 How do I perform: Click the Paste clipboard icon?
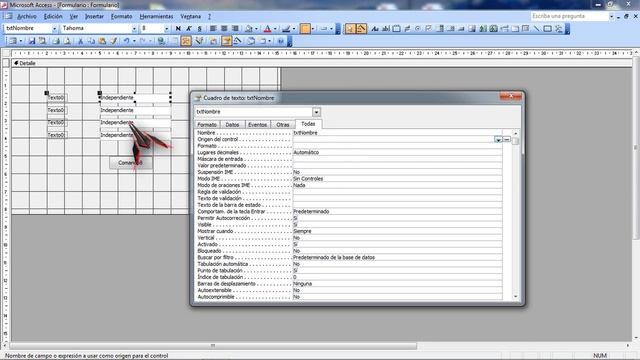pos(102,41)
